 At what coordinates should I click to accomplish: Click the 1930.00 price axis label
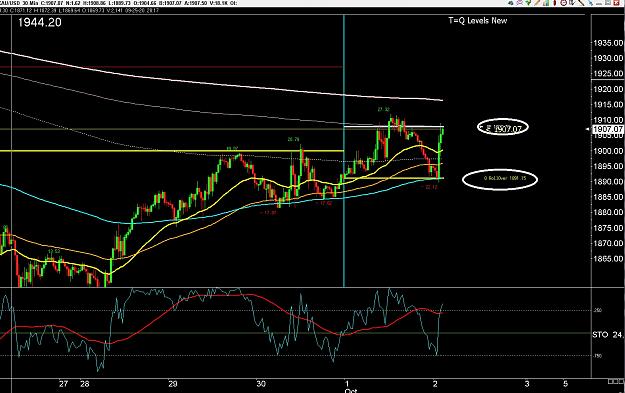click(608, 58)
